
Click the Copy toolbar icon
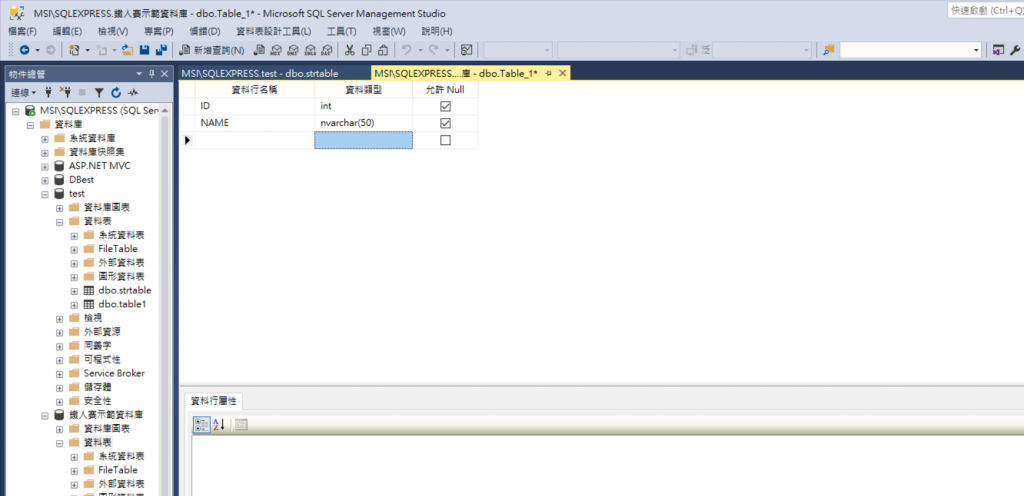coord(366,50)
